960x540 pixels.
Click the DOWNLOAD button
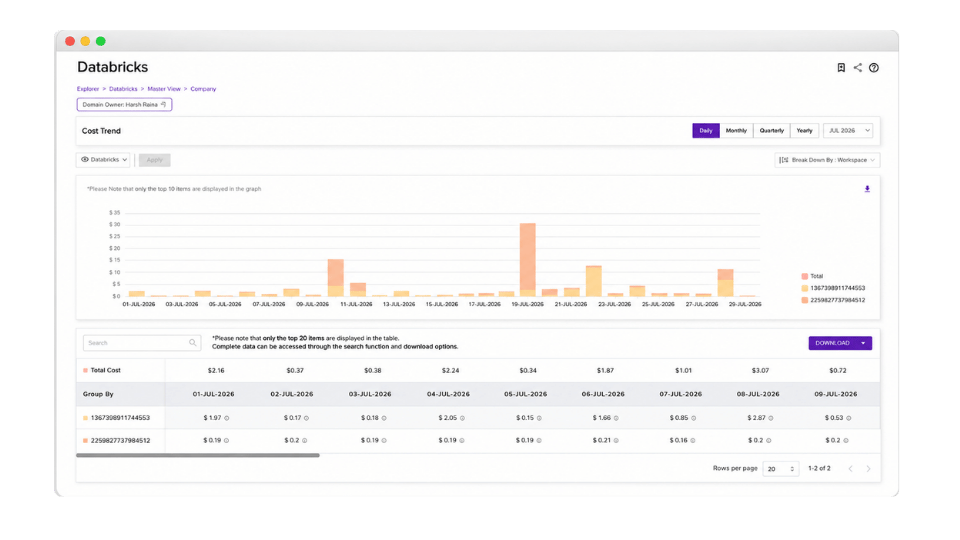click(840, 343)
